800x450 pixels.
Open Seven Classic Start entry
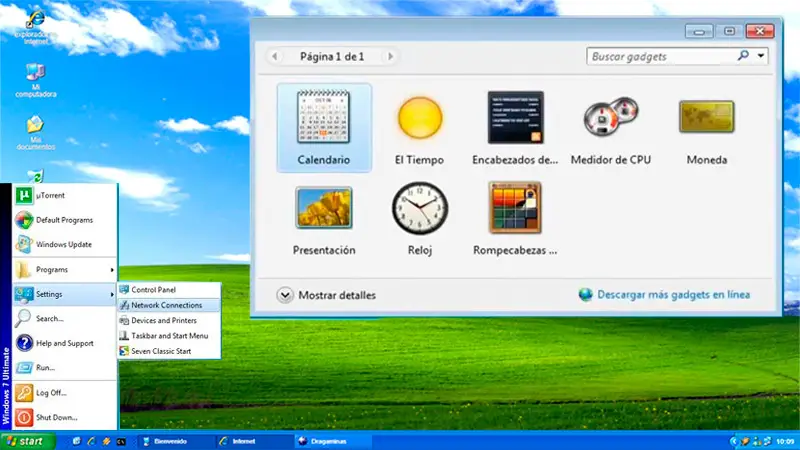click(169, 351)
